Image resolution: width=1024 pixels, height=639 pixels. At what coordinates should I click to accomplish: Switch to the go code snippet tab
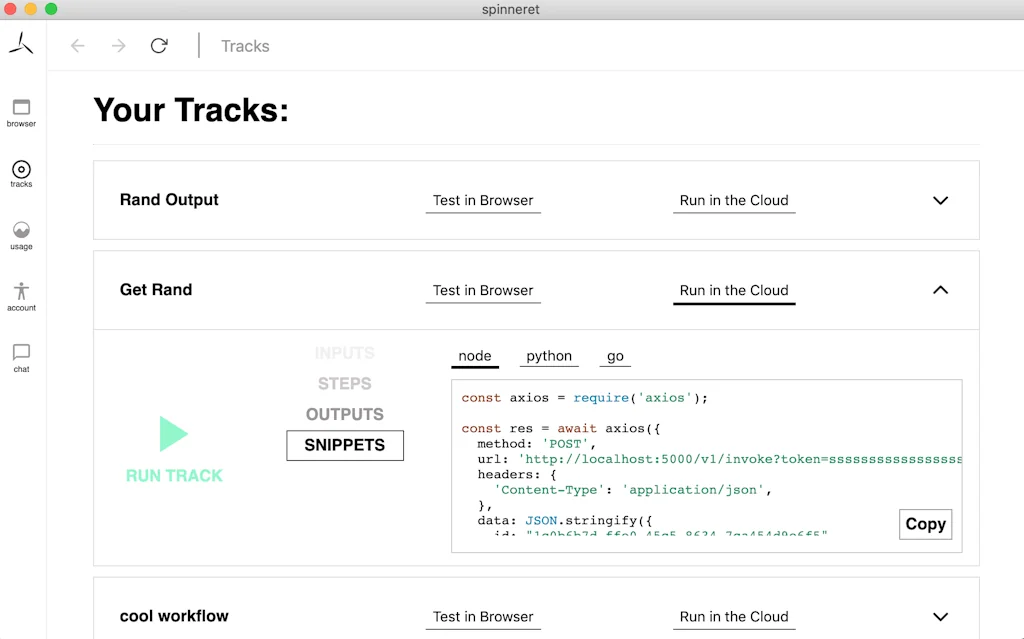615,356
